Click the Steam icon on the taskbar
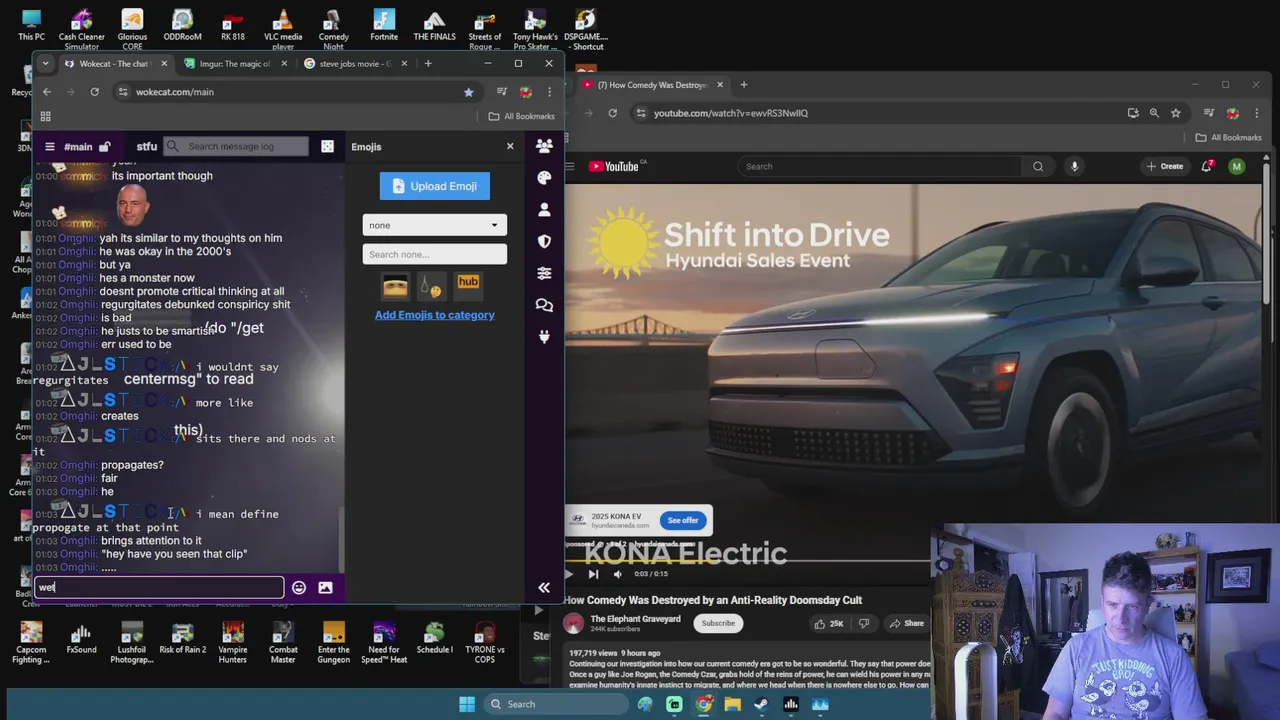 [x=761, y=704]
